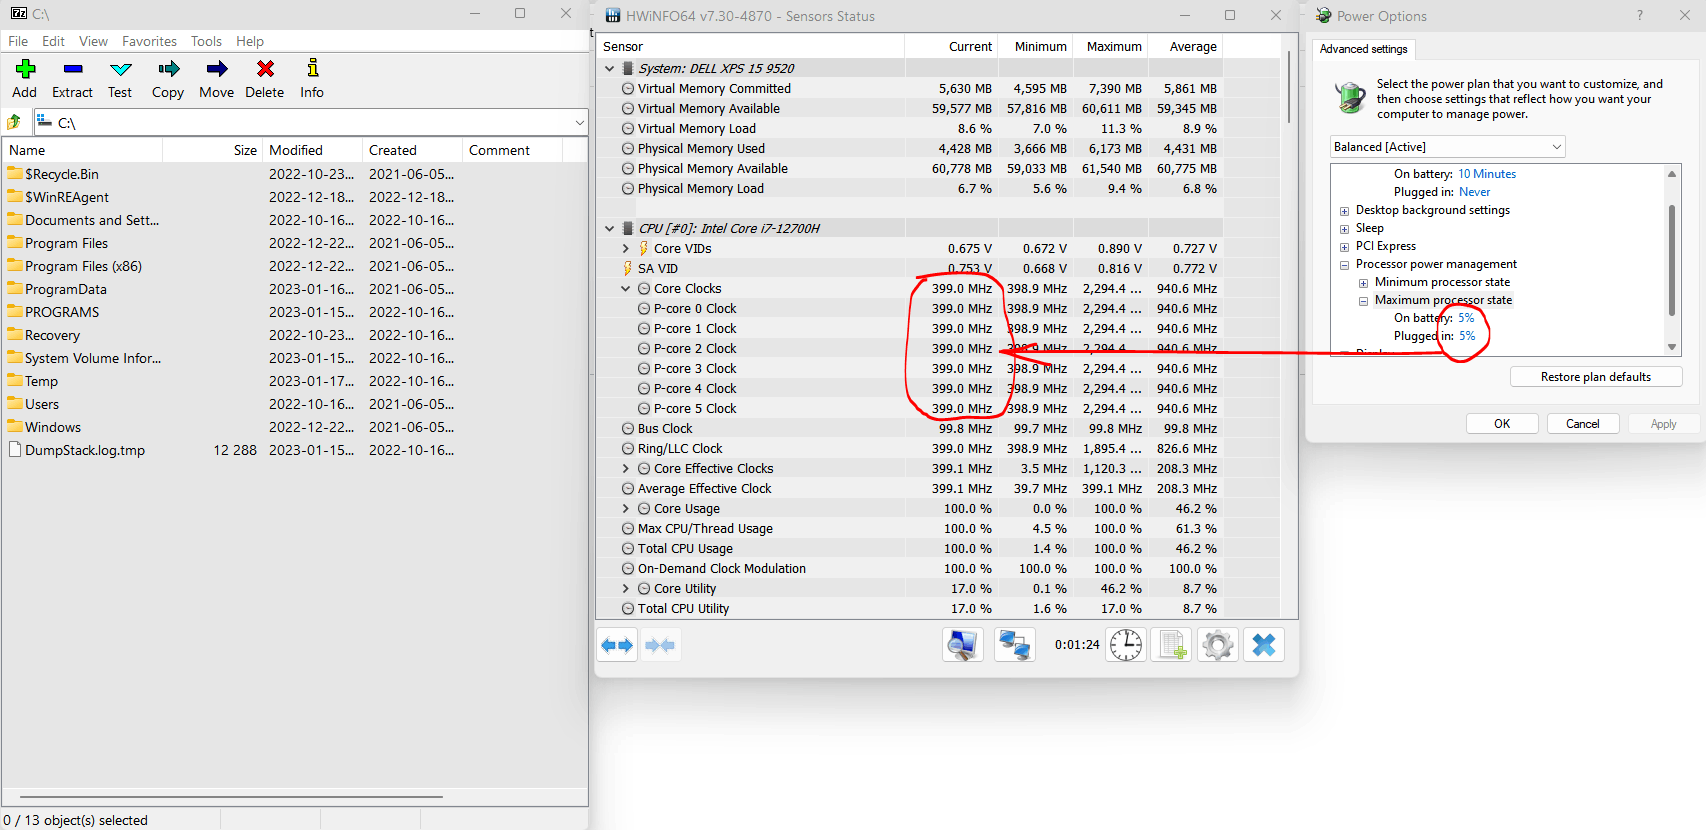Click the Copy toolbar icon
The image size is (1706, 830).
pyautogui.click(x=168, y=69)
